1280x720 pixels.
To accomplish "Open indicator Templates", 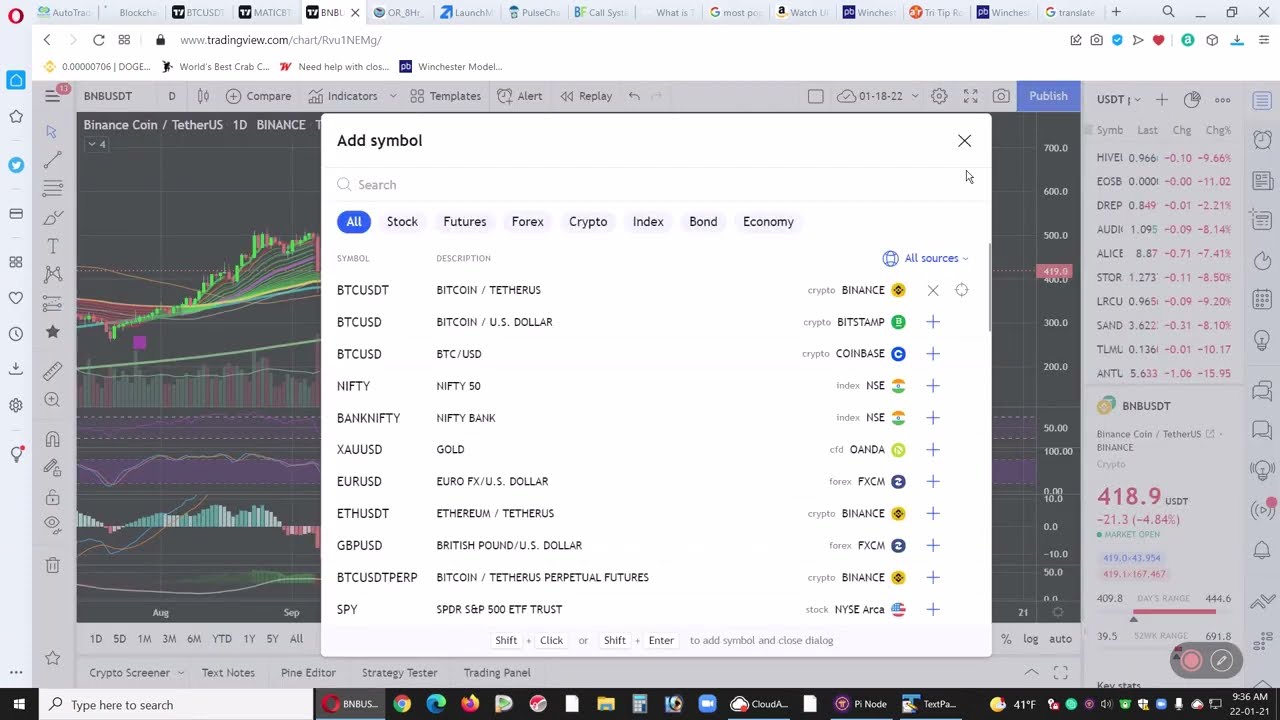I will point(445,96).
